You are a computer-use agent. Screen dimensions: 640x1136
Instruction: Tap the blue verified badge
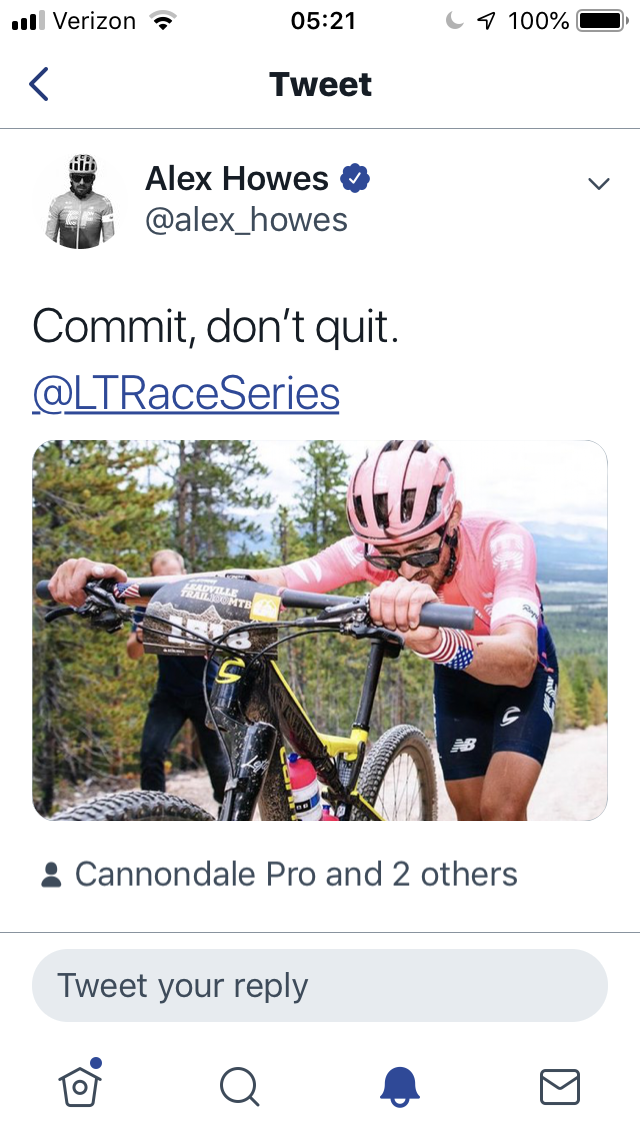tap(355, 179)
